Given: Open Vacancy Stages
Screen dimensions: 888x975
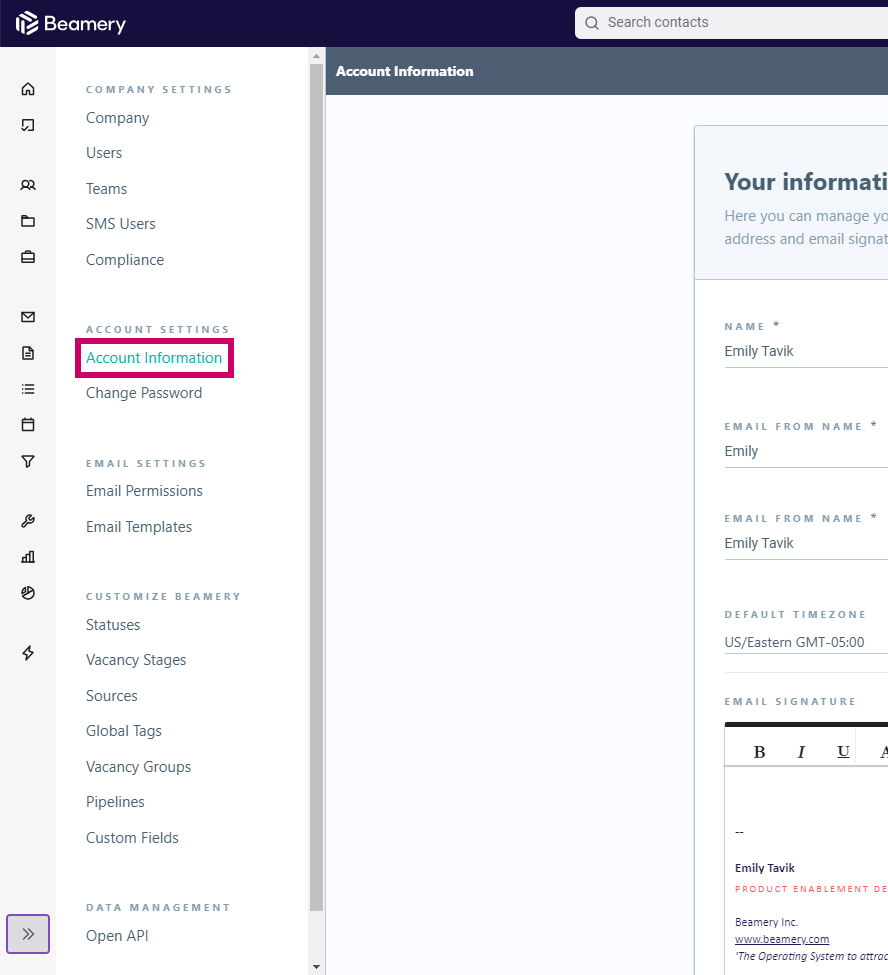Looking at the screenshot, I should coord(136,660).
